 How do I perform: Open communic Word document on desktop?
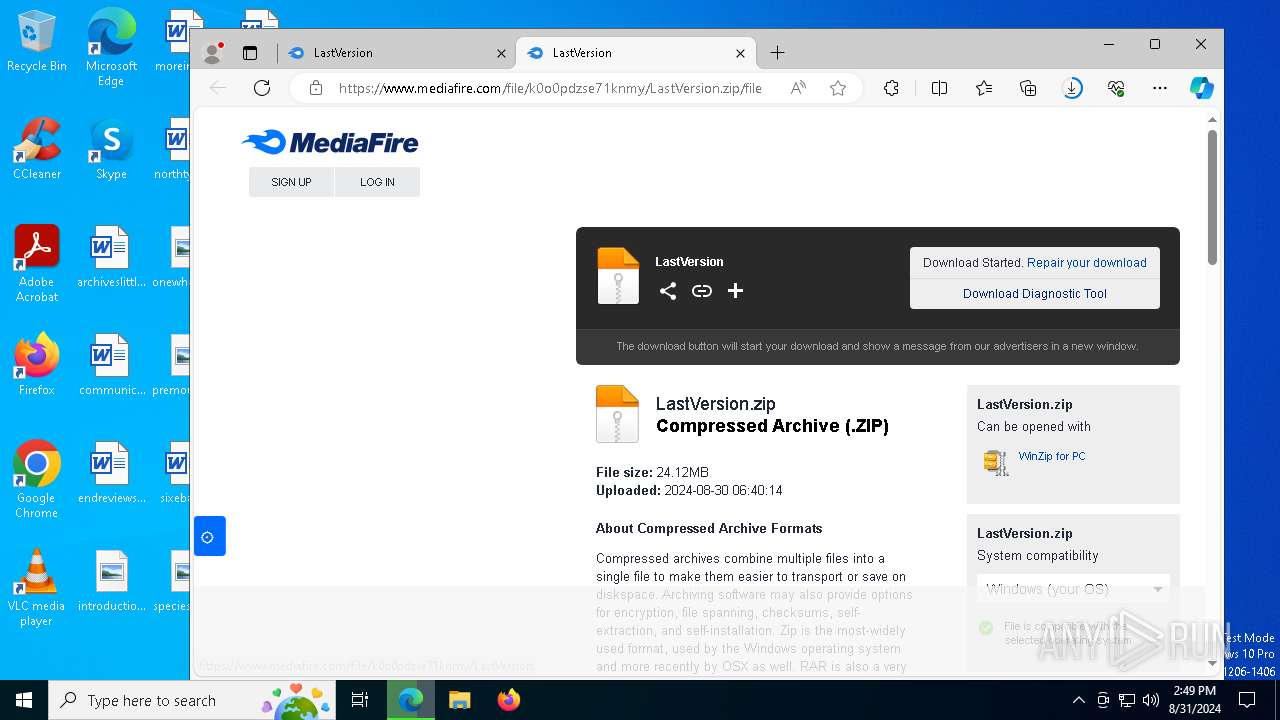(x=111, y=366)
